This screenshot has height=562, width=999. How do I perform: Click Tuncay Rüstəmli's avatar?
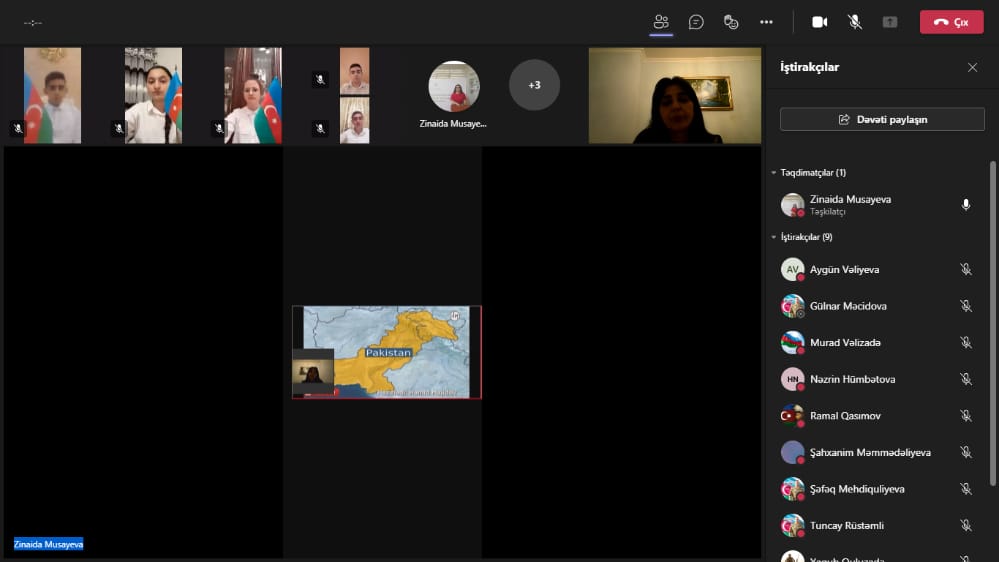[793, 526]
